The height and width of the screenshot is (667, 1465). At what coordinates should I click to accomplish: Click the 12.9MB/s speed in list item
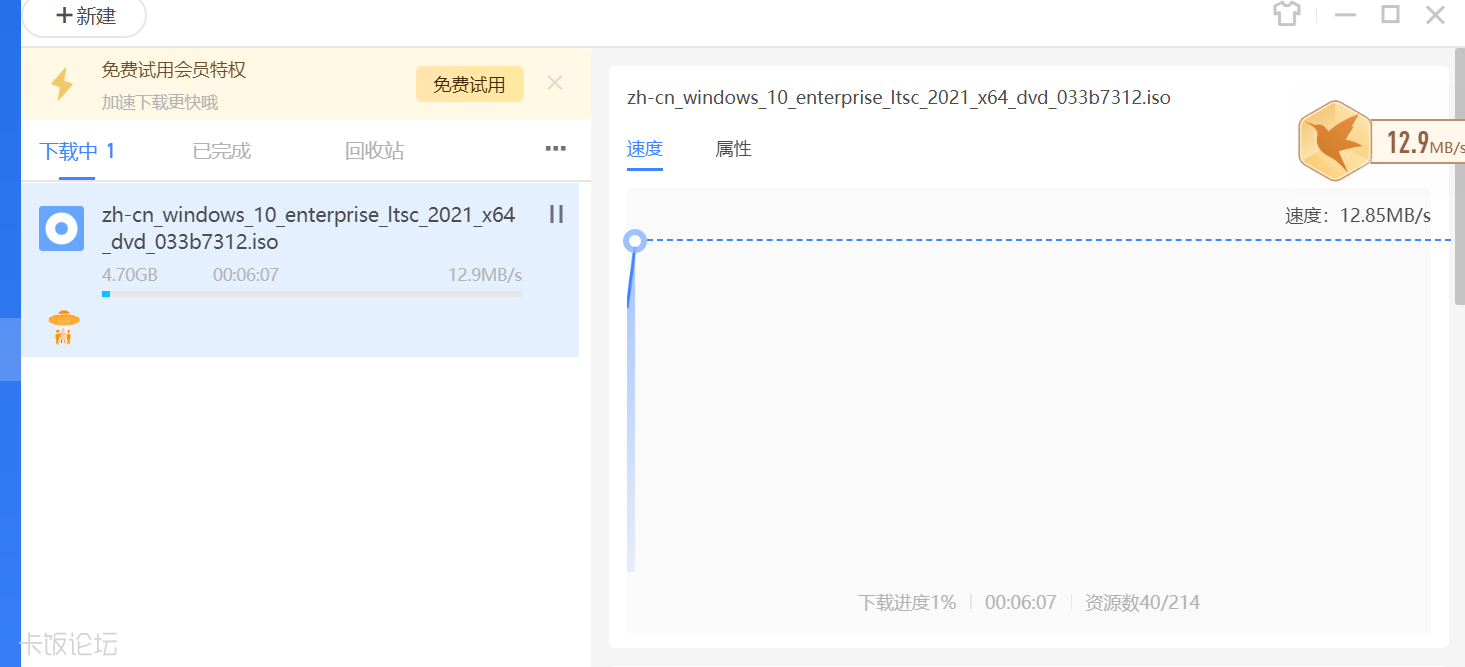(x=485, y=275)
